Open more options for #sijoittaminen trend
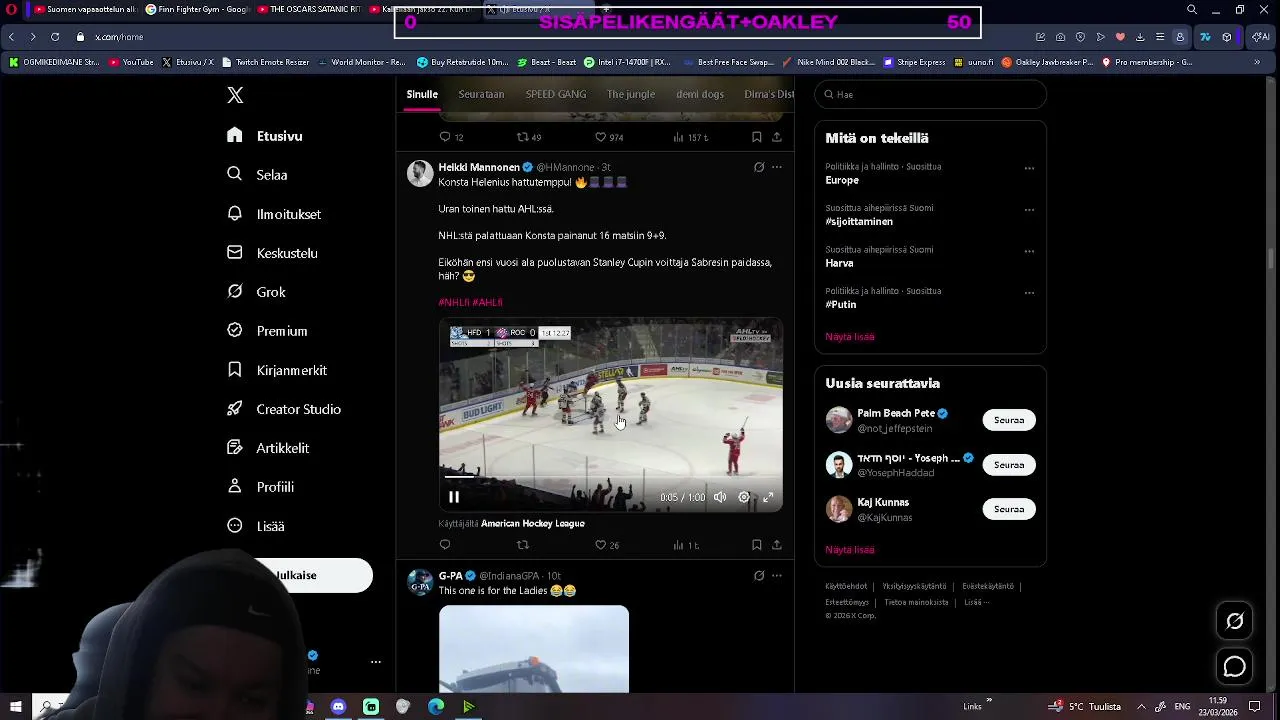Viewport: 1280px width, 720px height. pos(1029,210)
